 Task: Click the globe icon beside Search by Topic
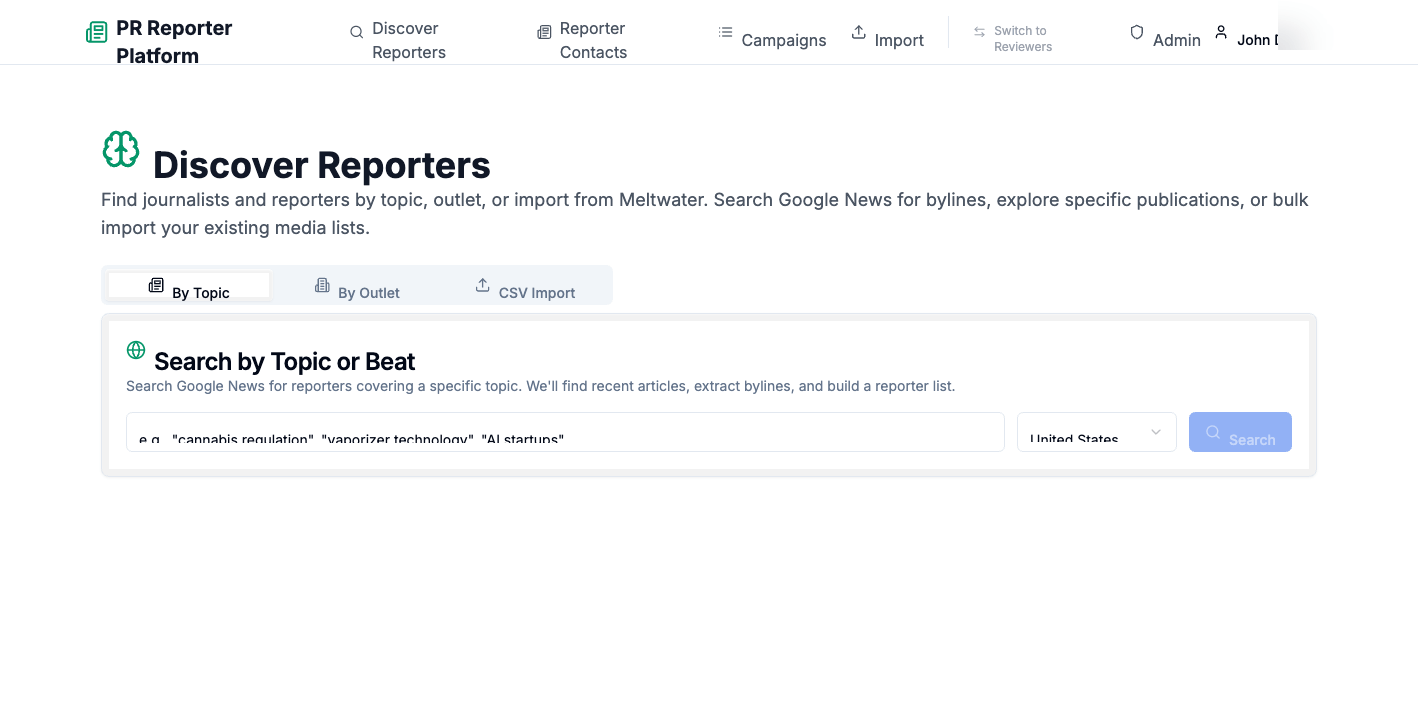(136, 350)
